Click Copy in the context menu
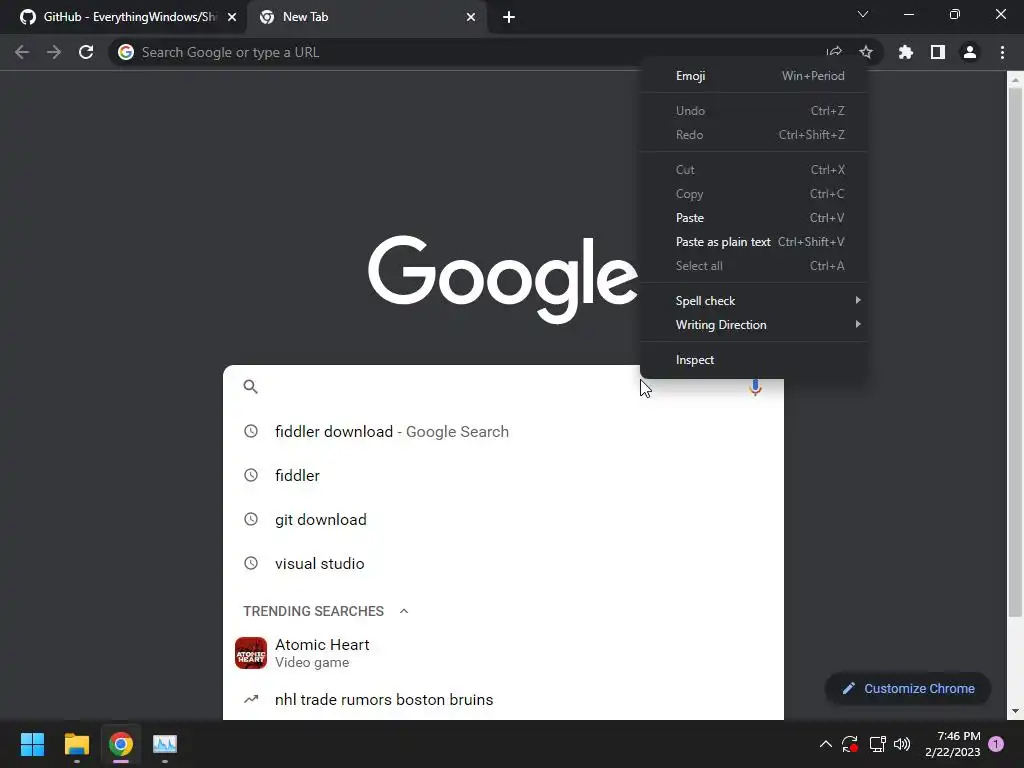 (754, 193)
